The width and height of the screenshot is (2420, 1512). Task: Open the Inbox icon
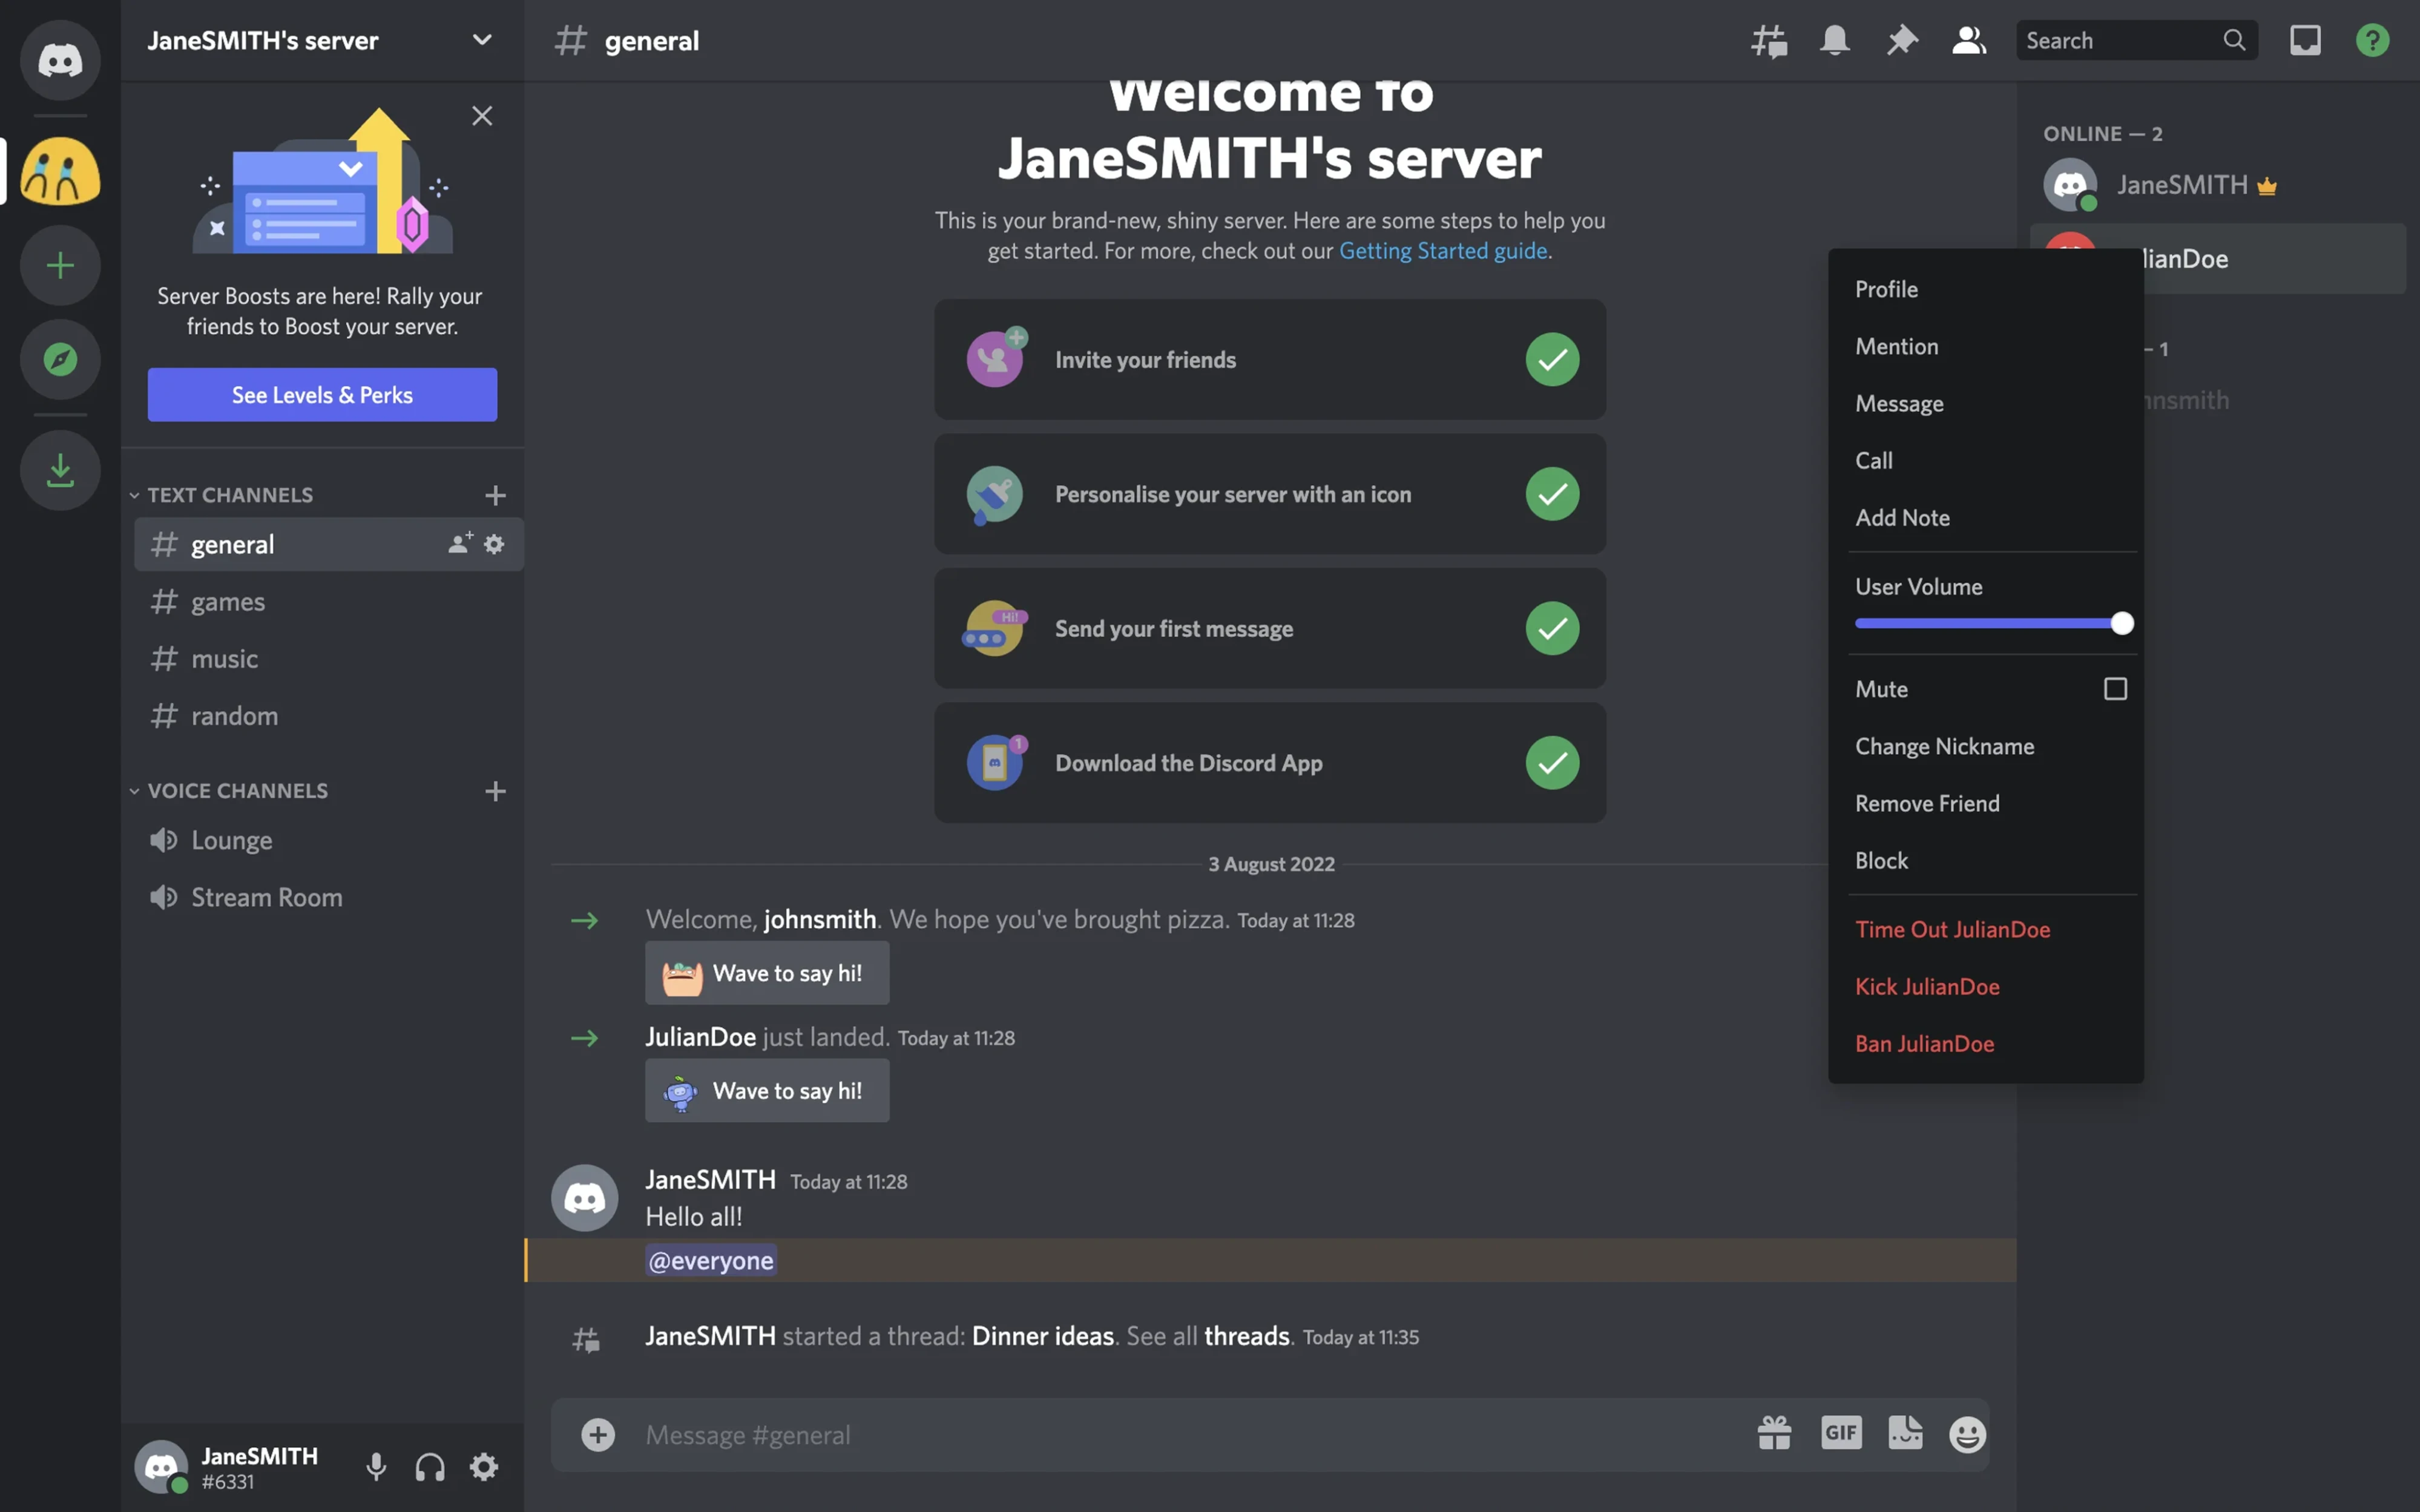[x=2305, y=41]
